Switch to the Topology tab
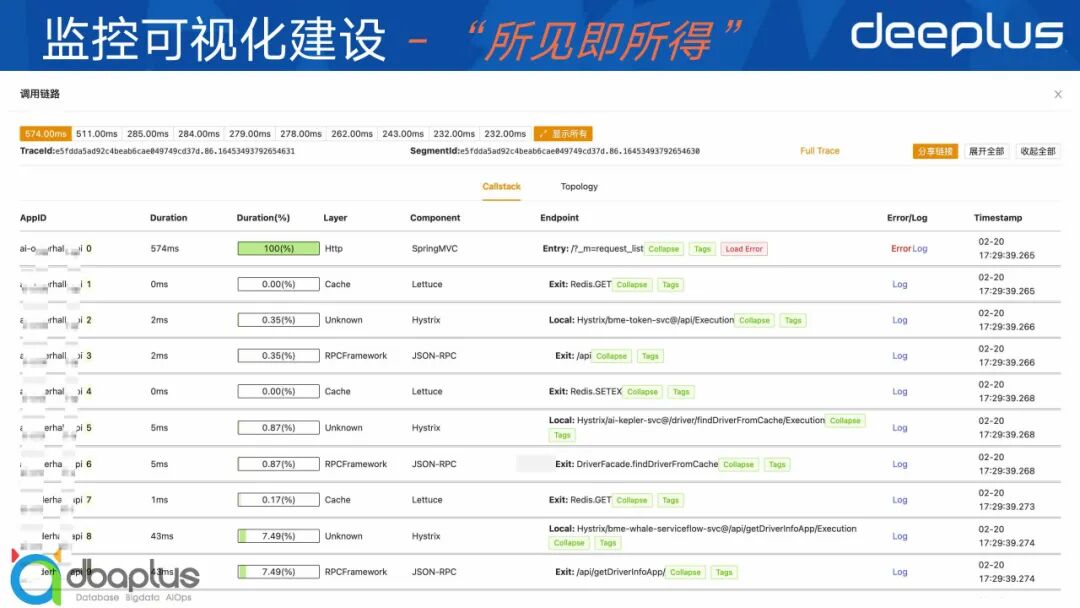Screen dimensions: 1080x608 579,187
